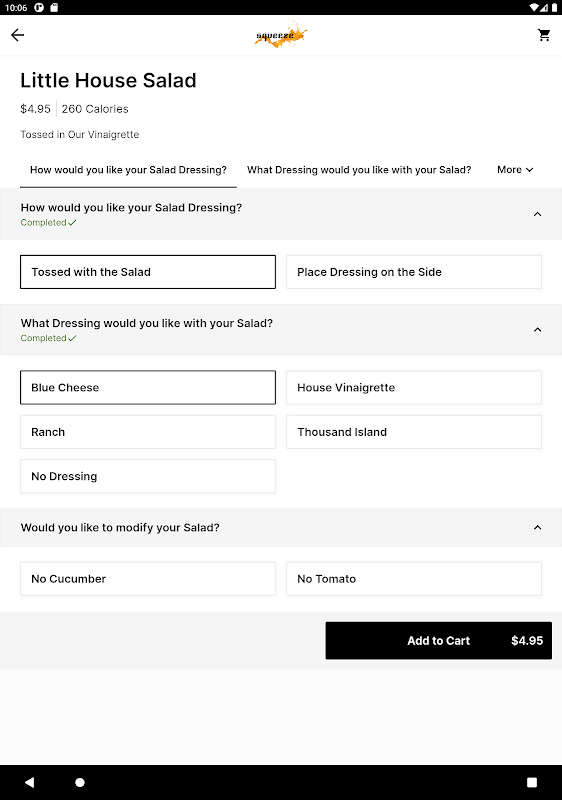Choose Thousand Island dressing
The width and height of the screenshot is (562, 800).
(414, 432)
